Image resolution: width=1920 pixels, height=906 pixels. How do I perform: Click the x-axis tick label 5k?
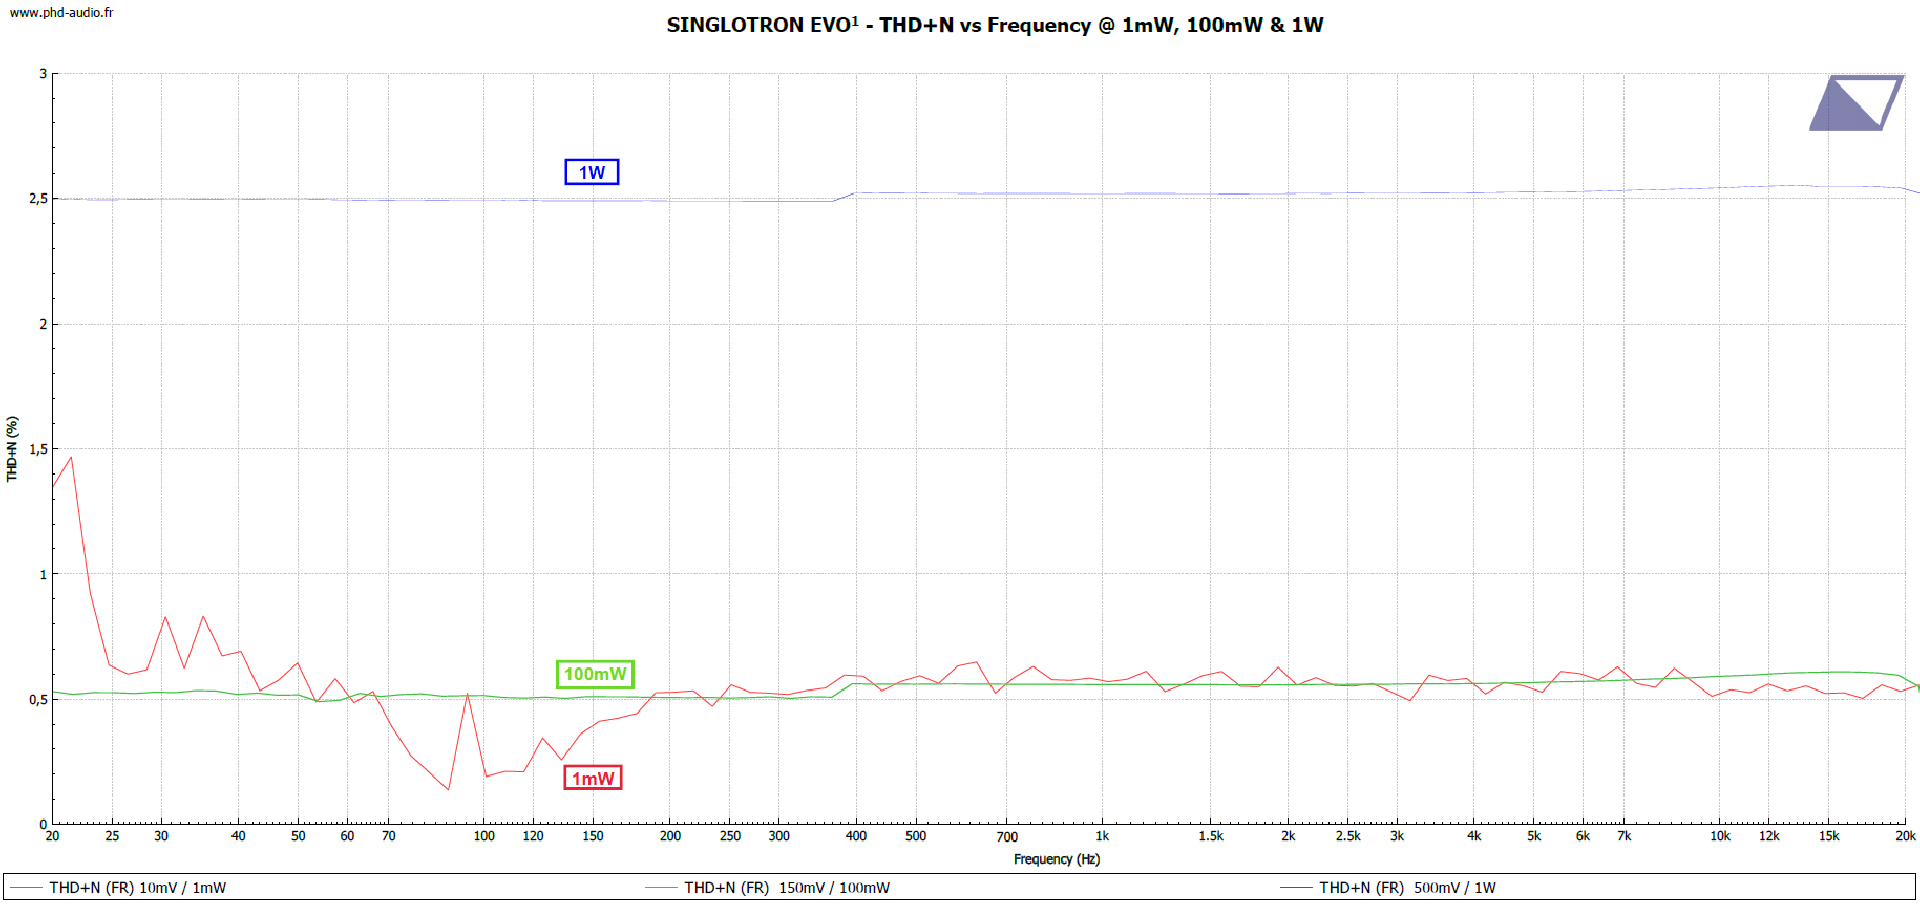click(1534, 836)
